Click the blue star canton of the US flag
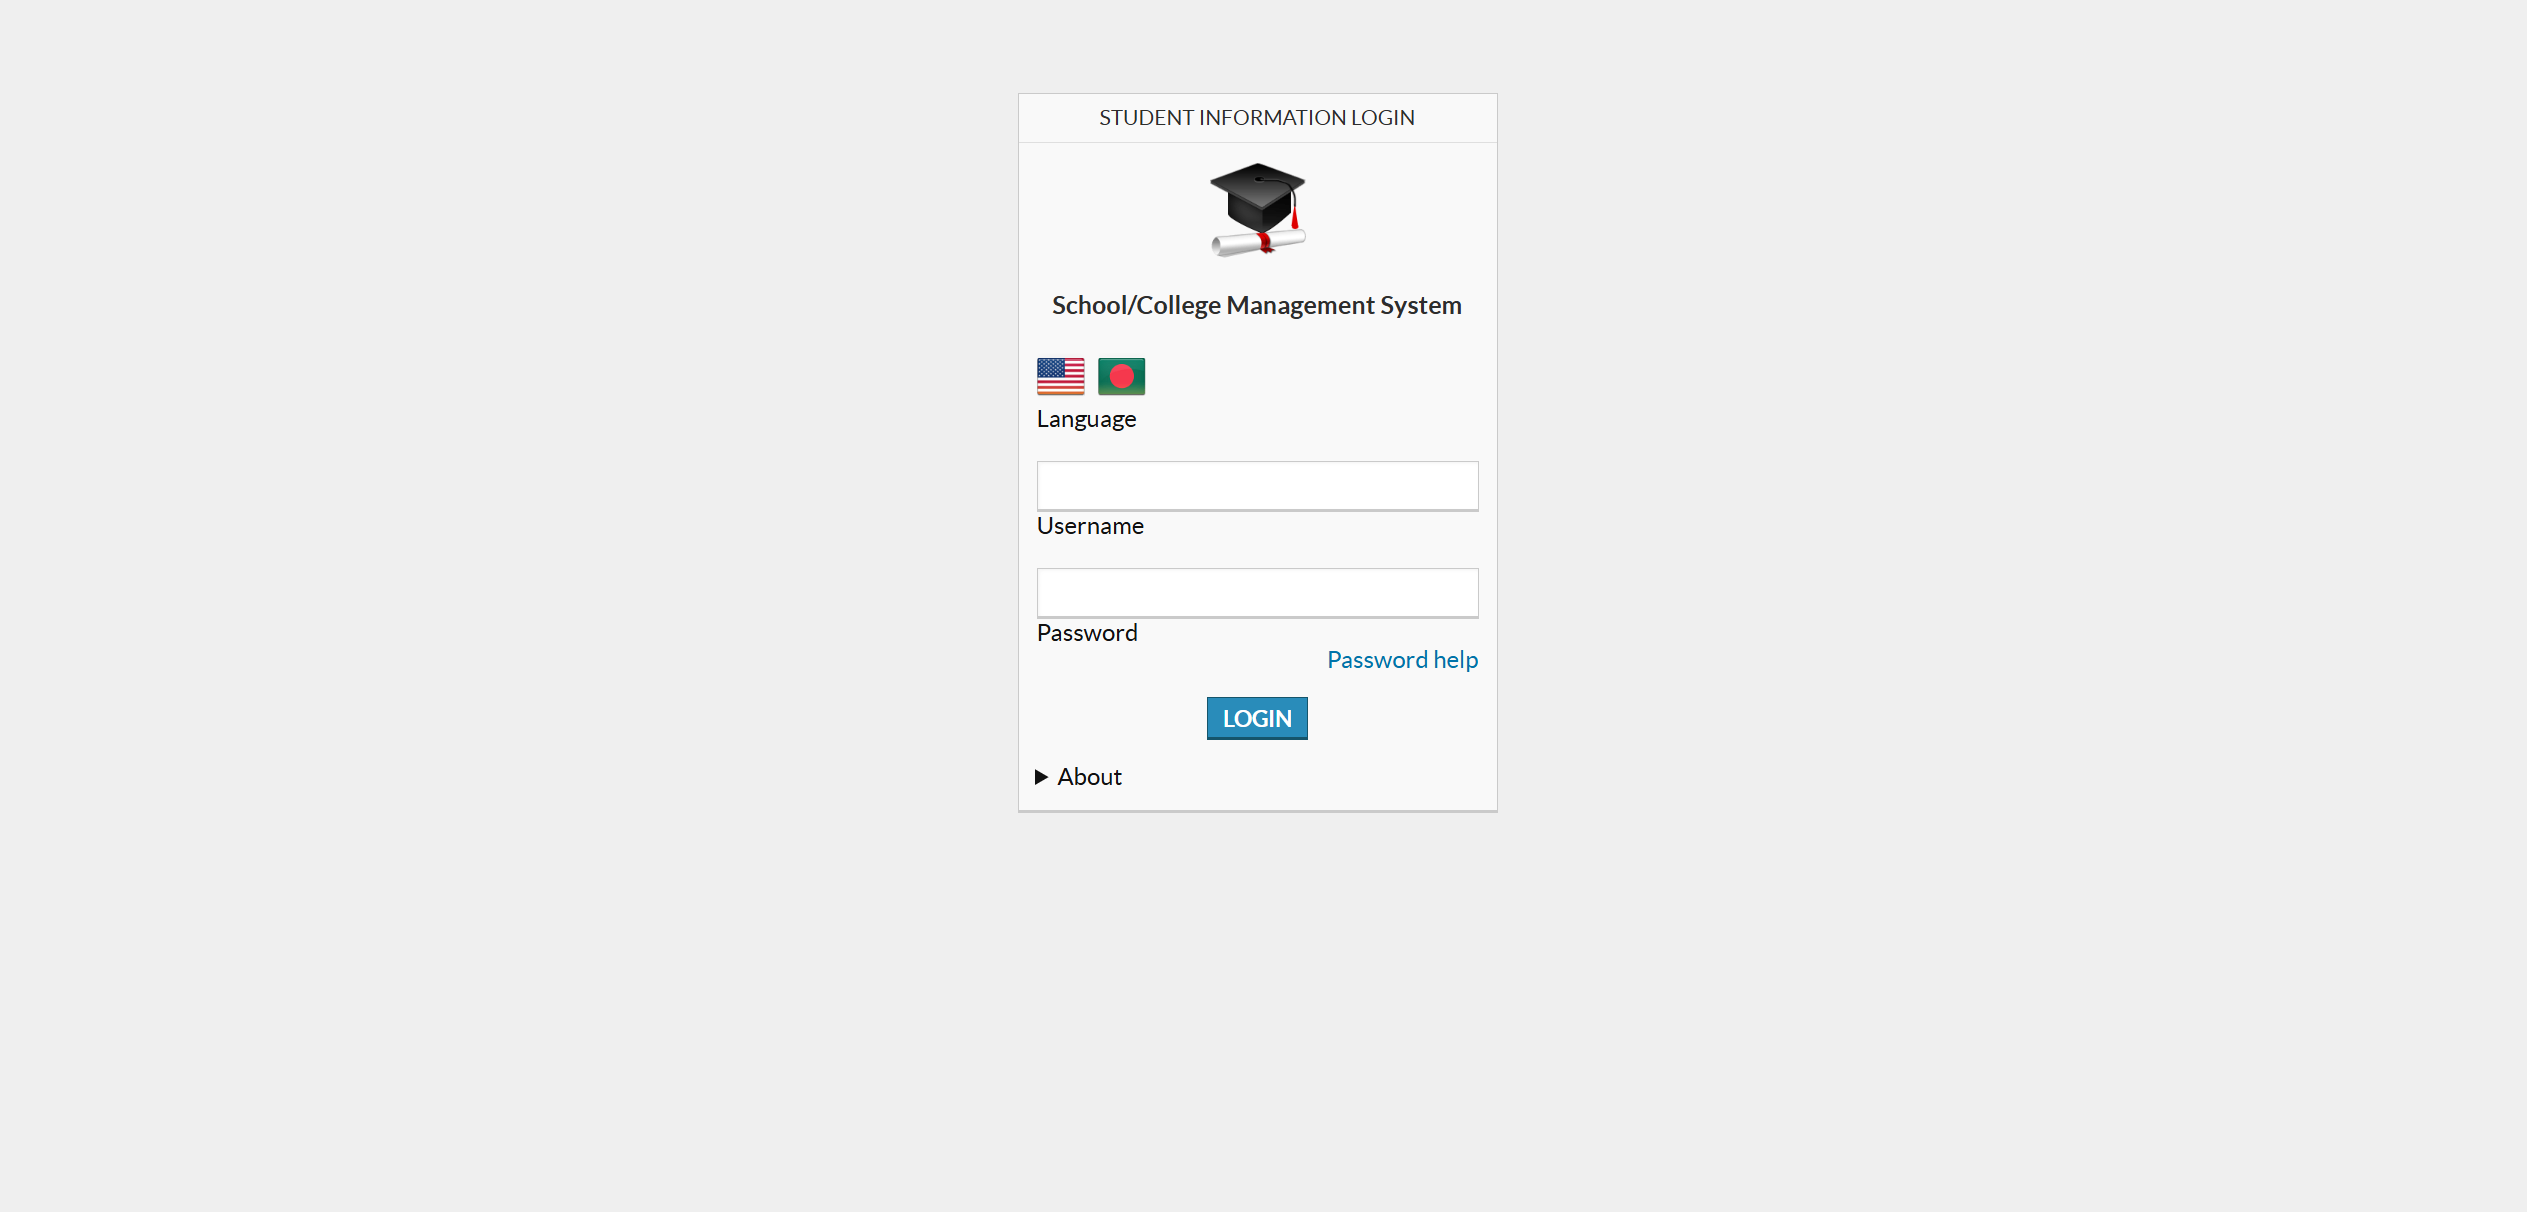 (1050, 367)
